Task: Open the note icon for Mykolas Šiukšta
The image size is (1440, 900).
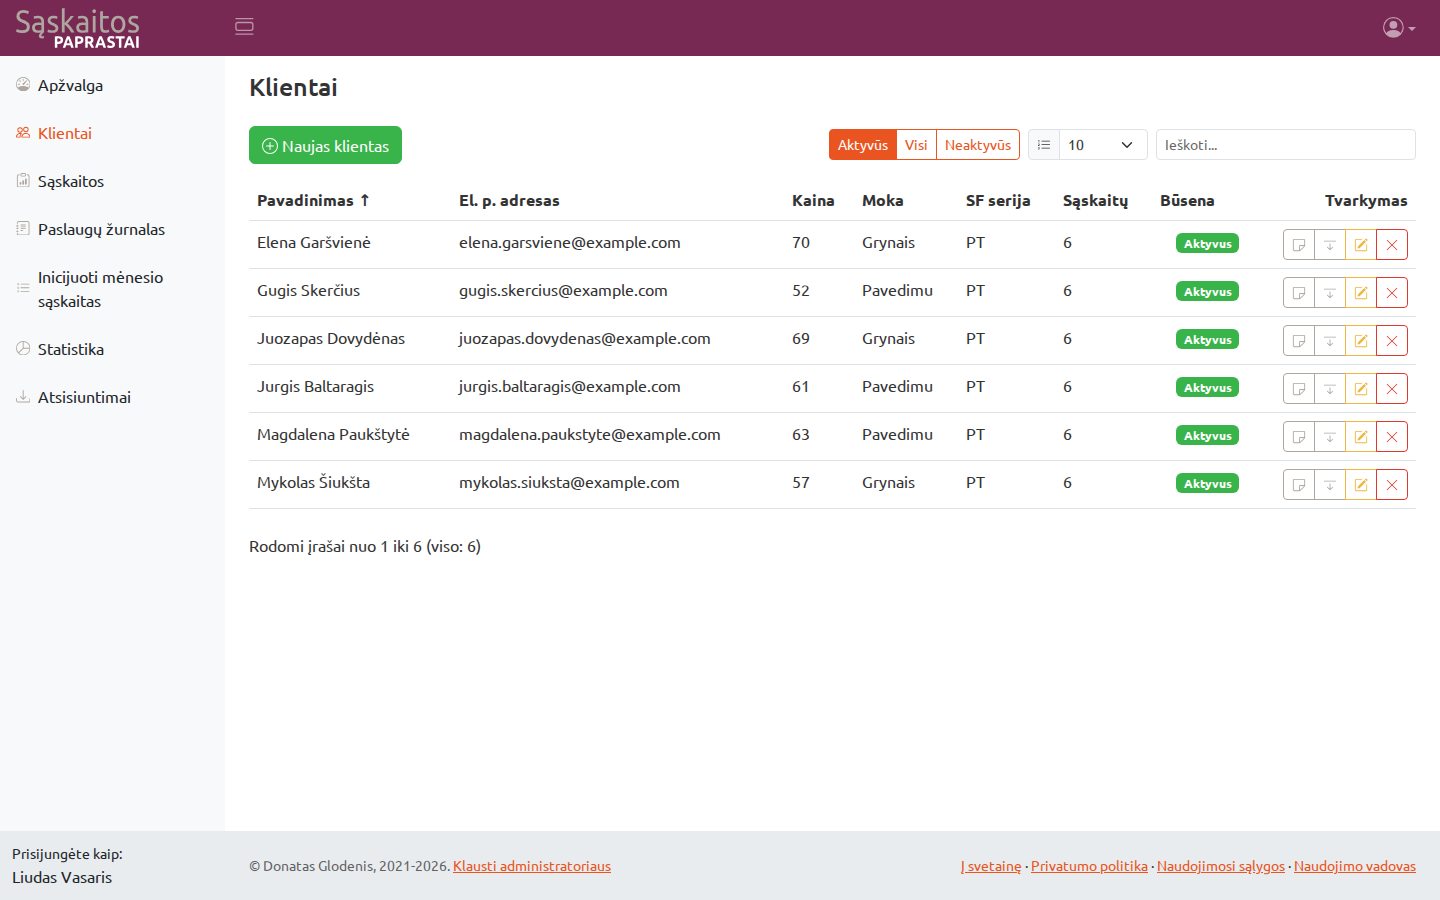Action: pos(1299,485)
